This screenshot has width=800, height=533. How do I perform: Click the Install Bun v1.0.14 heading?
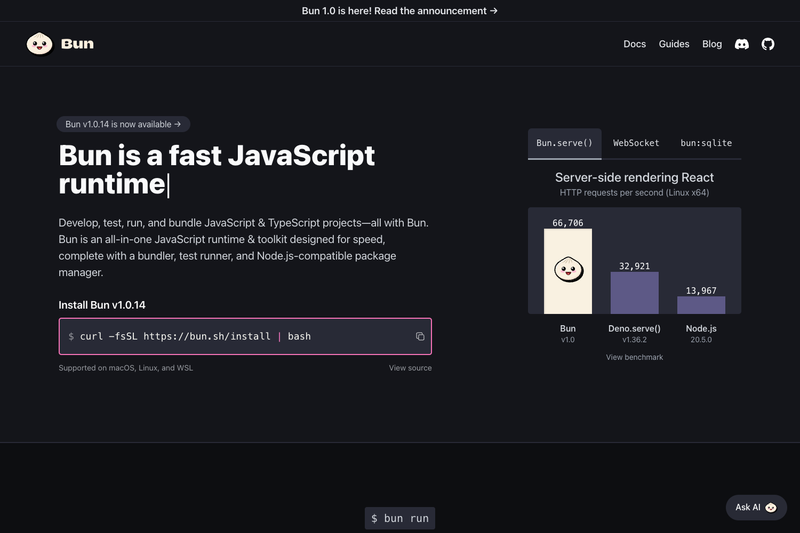tap(102, 305)
